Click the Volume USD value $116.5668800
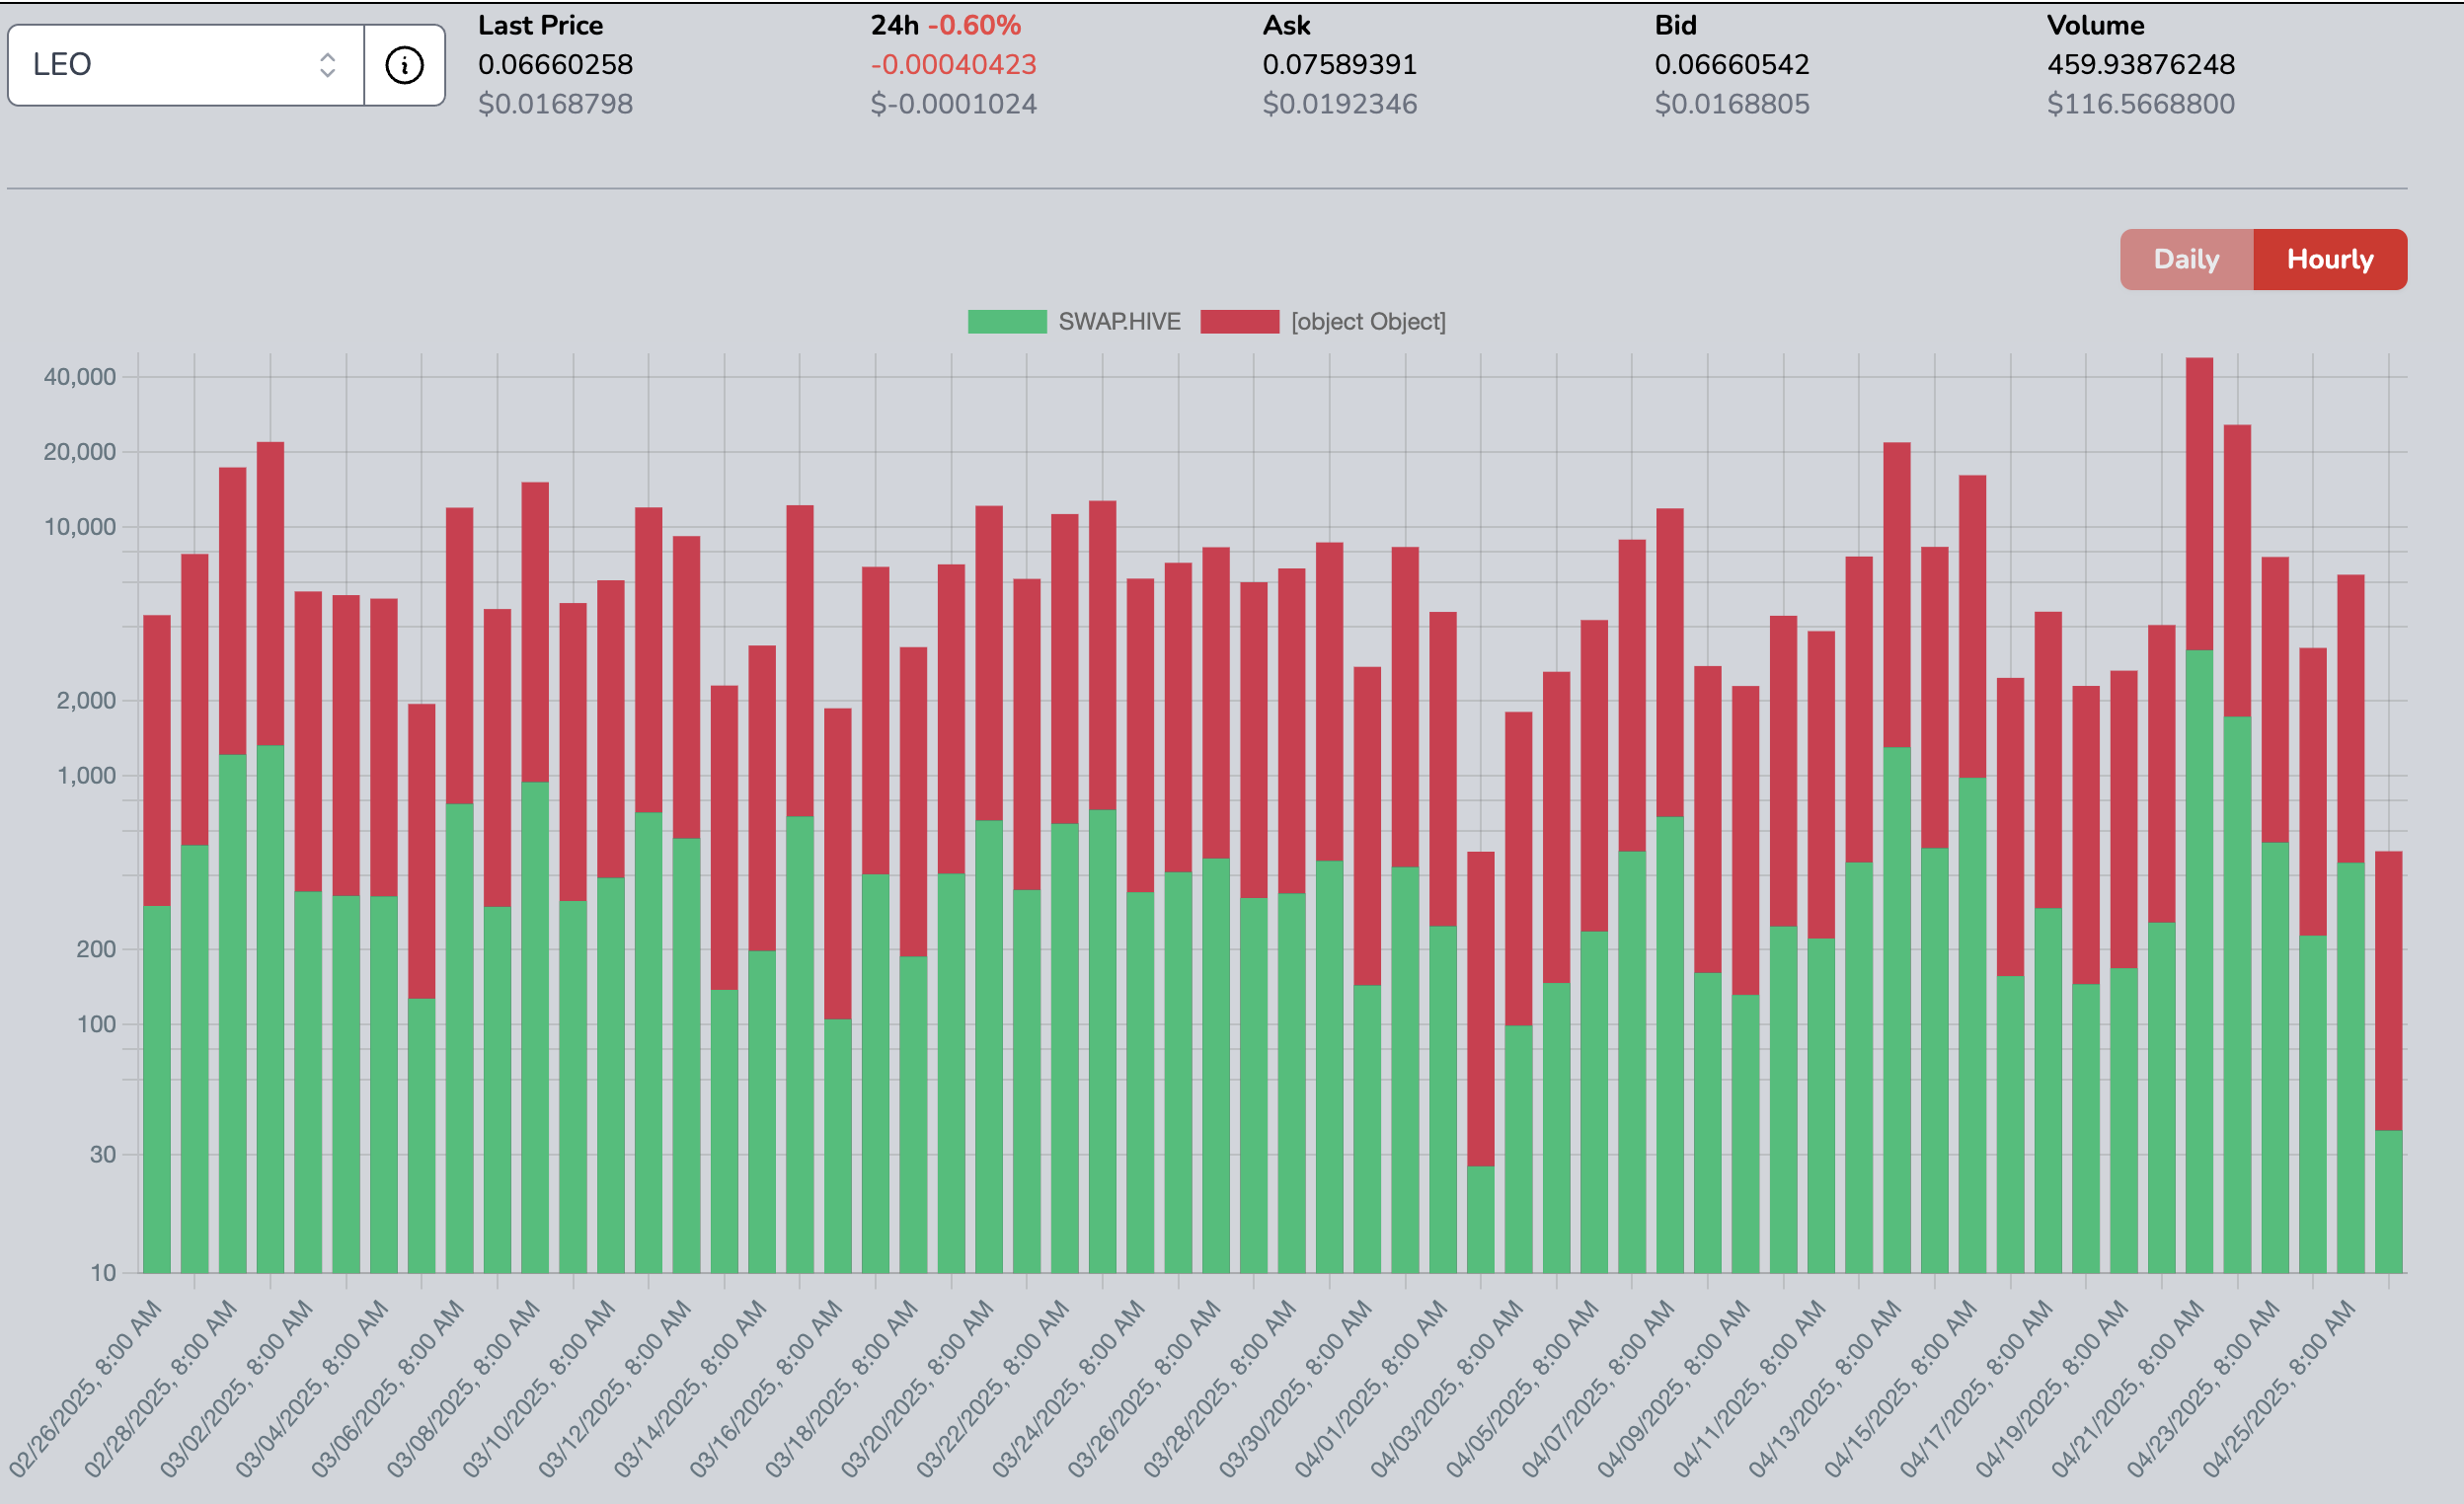2464x1504 pixels. pyautogui.click(x=2140, y=104)
